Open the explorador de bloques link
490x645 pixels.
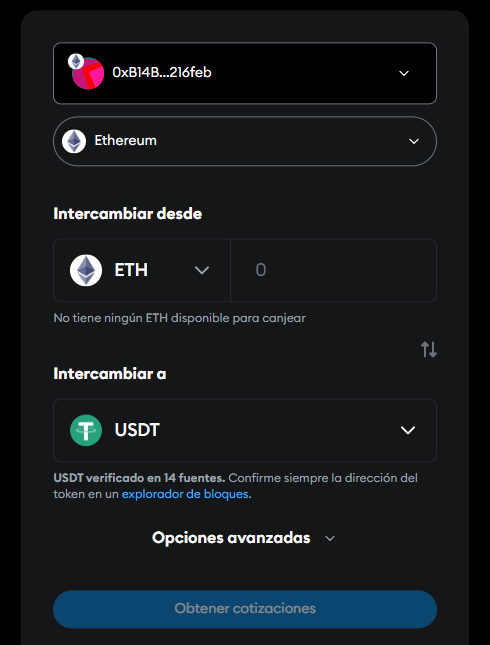click(x=185, y=494)
